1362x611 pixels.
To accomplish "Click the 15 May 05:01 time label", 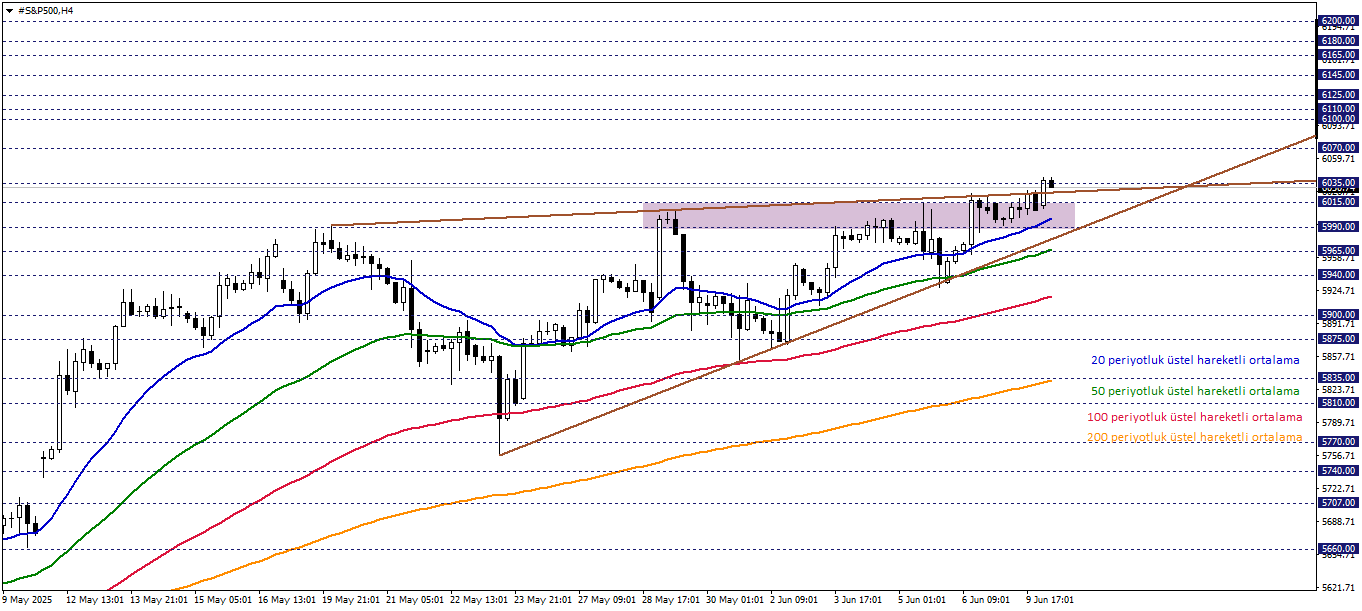I will (x=223, y=601).
